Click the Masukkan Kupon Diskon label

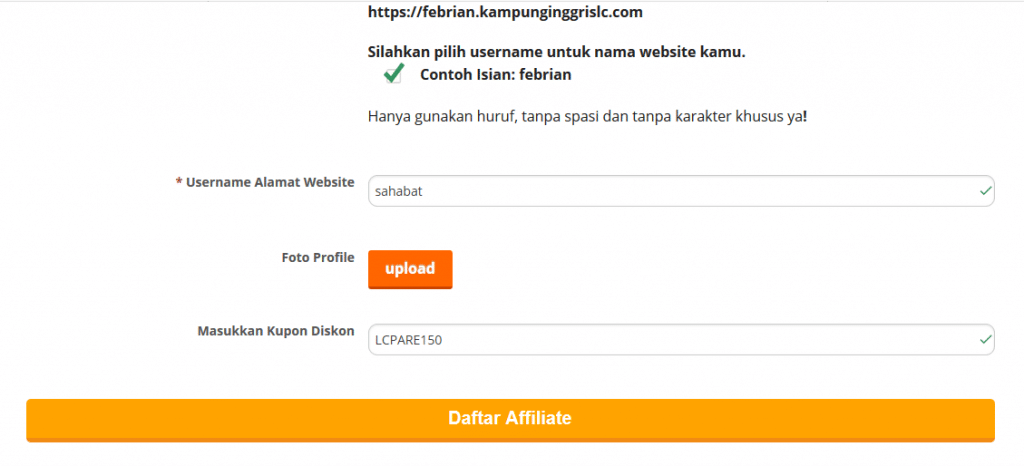276,331
